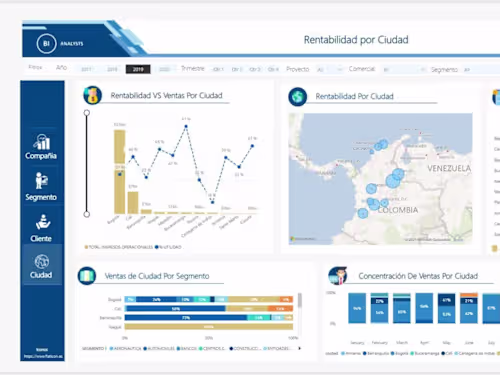
Task: Select year 2017 in Año slicer
Action: click(86, 69)
